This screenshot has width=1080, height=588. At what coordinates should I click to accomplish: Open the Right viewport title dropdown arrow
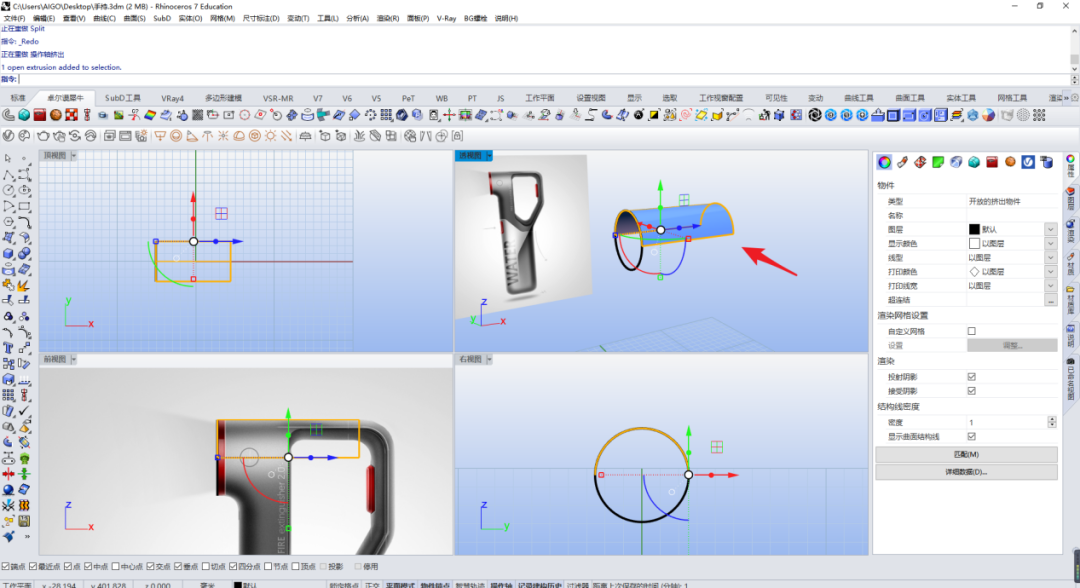coord(489,359)
